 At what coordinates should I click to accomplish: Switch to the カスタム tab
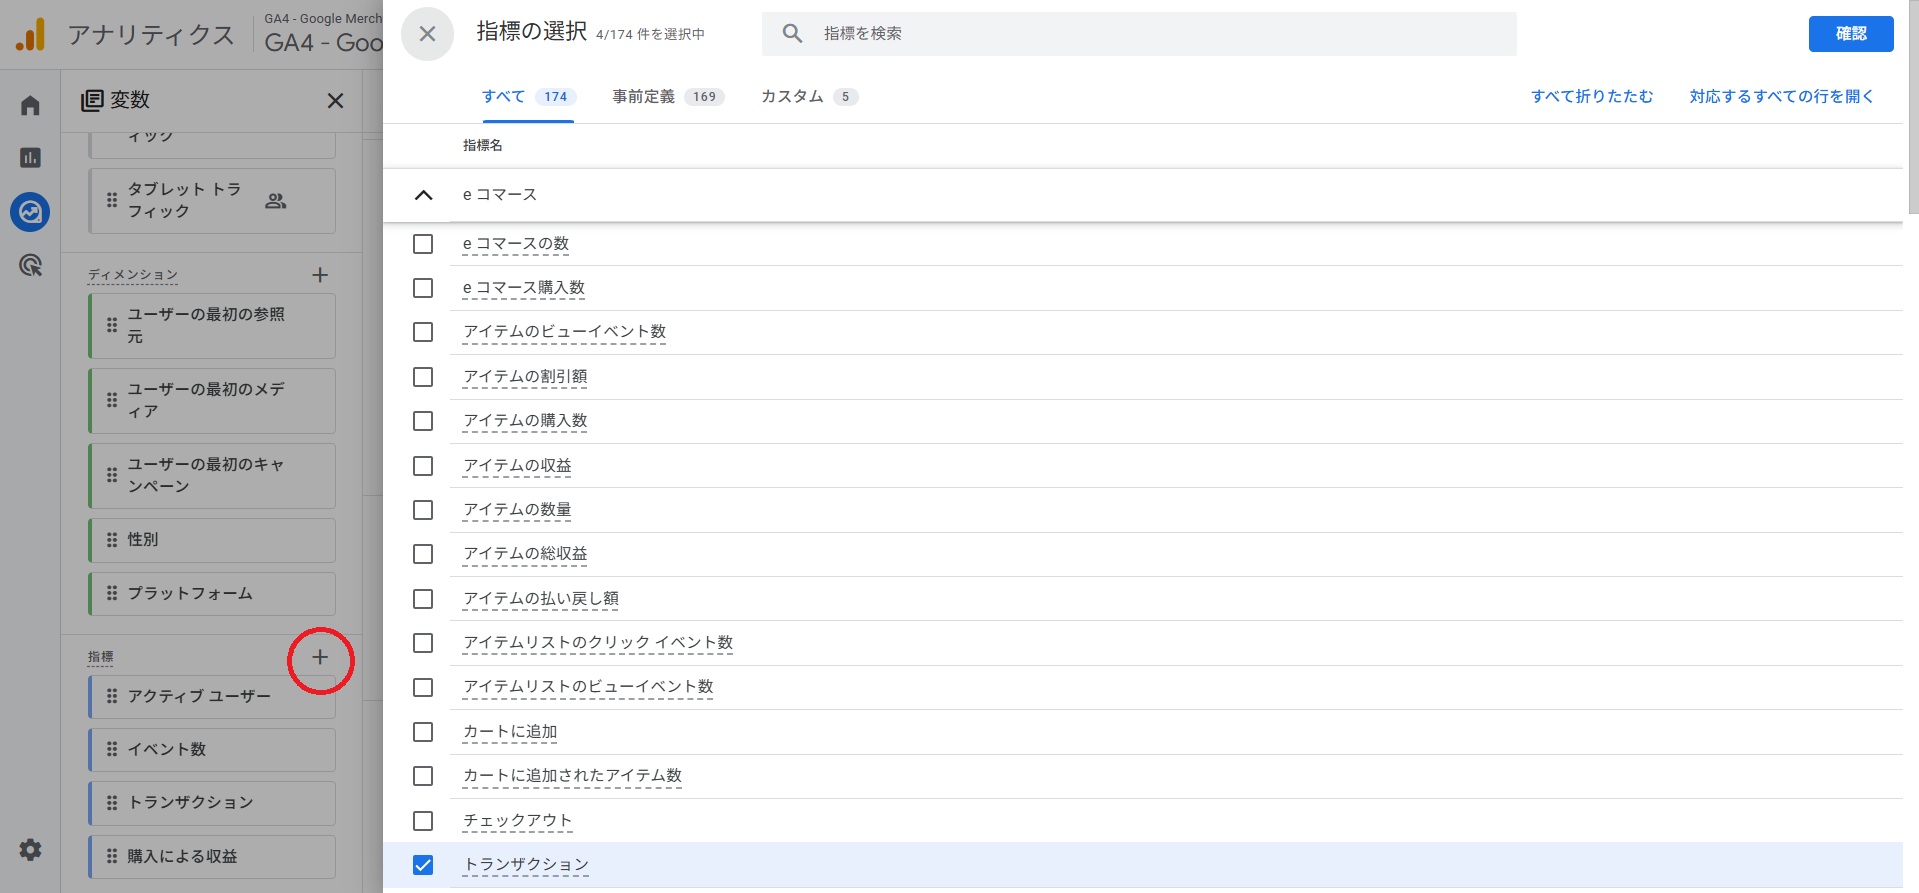click(809, 97)
